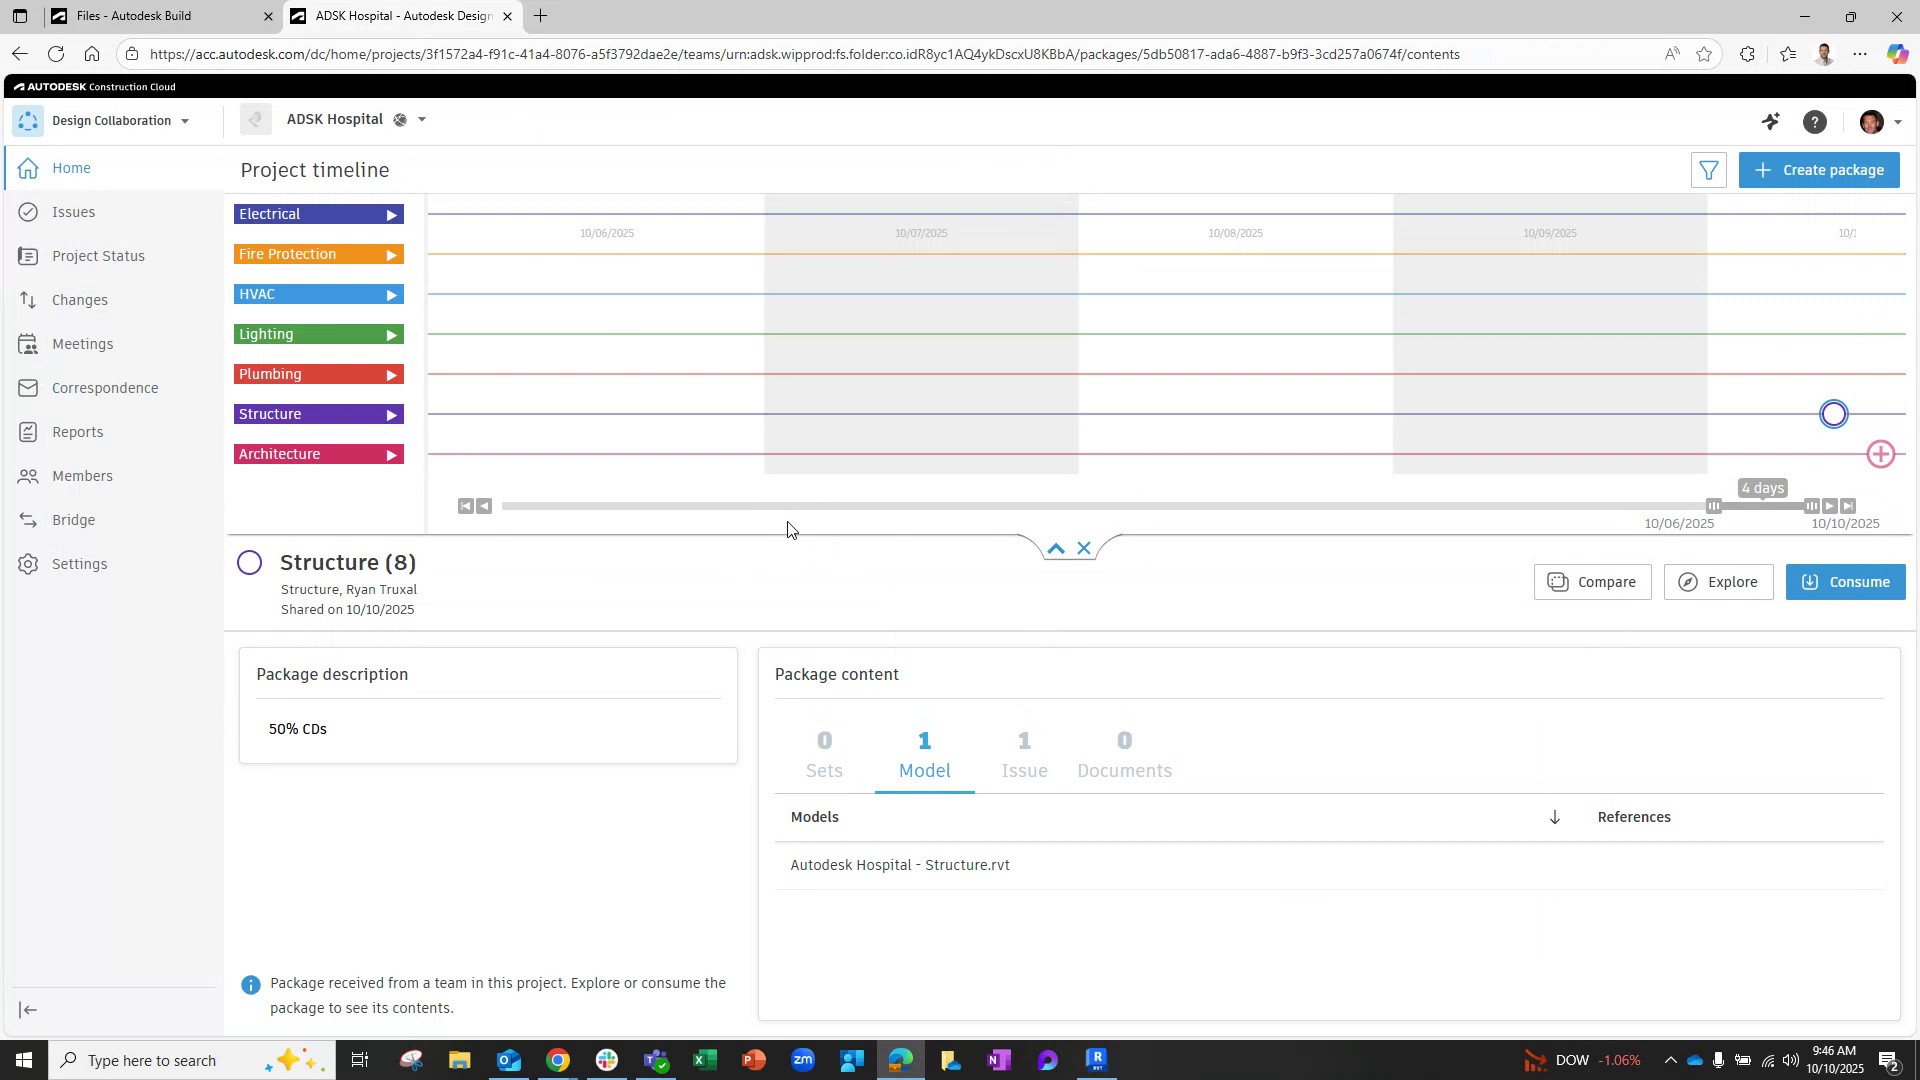Open the Bridge section
Viewport: 1920px width, 1080px height.
click(x=73, y=519)
